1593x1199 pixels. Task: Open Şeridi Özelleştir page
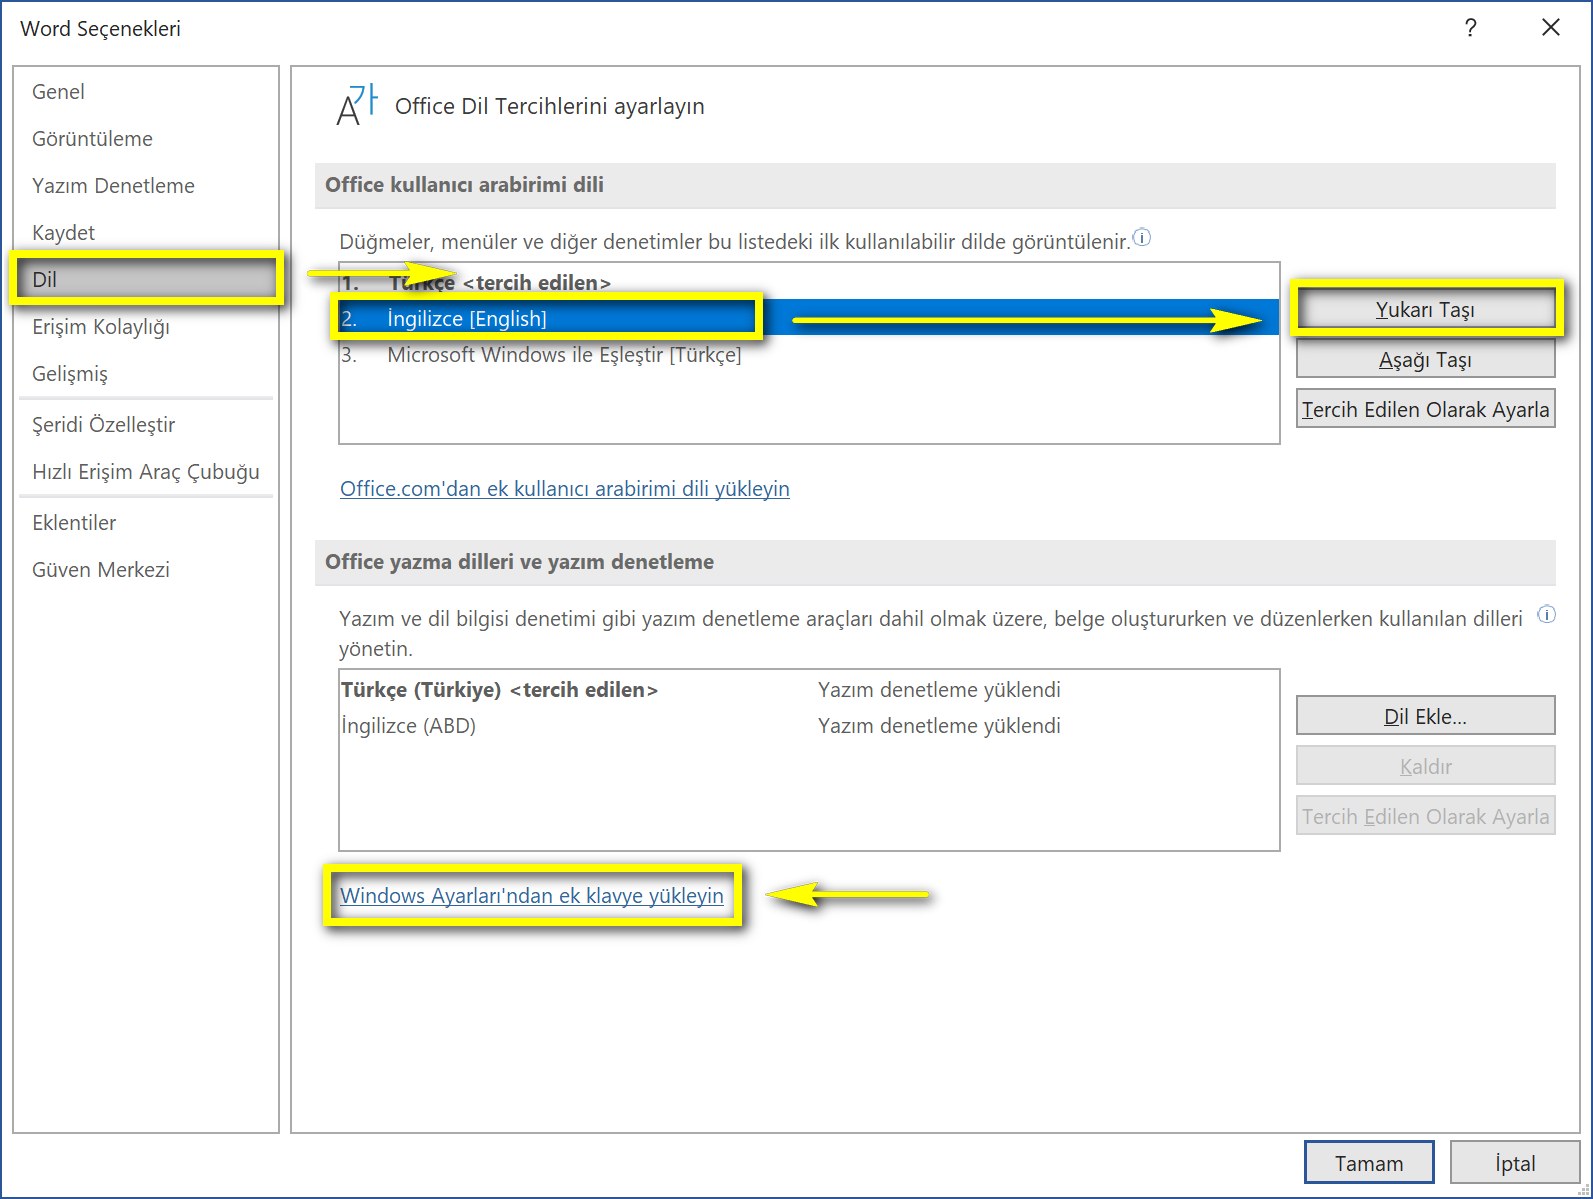(146, 425)
